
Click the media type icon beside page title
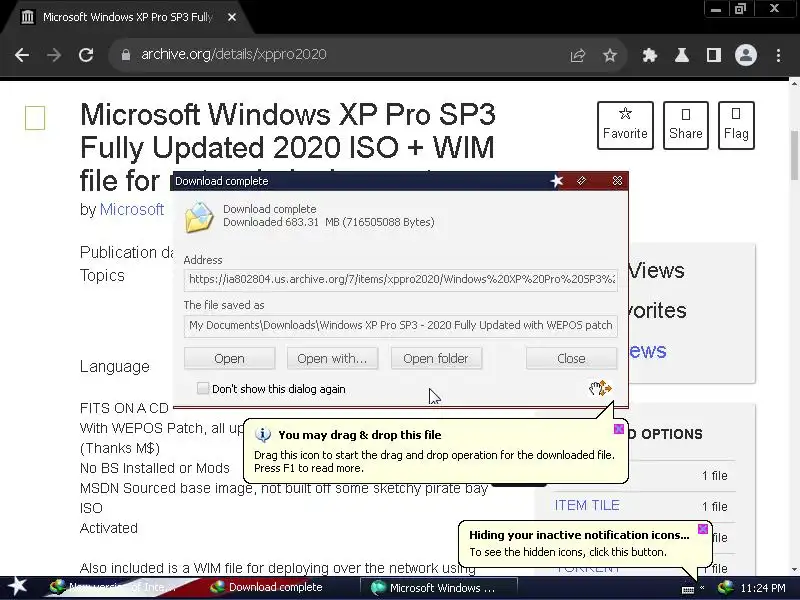[35, 118]
